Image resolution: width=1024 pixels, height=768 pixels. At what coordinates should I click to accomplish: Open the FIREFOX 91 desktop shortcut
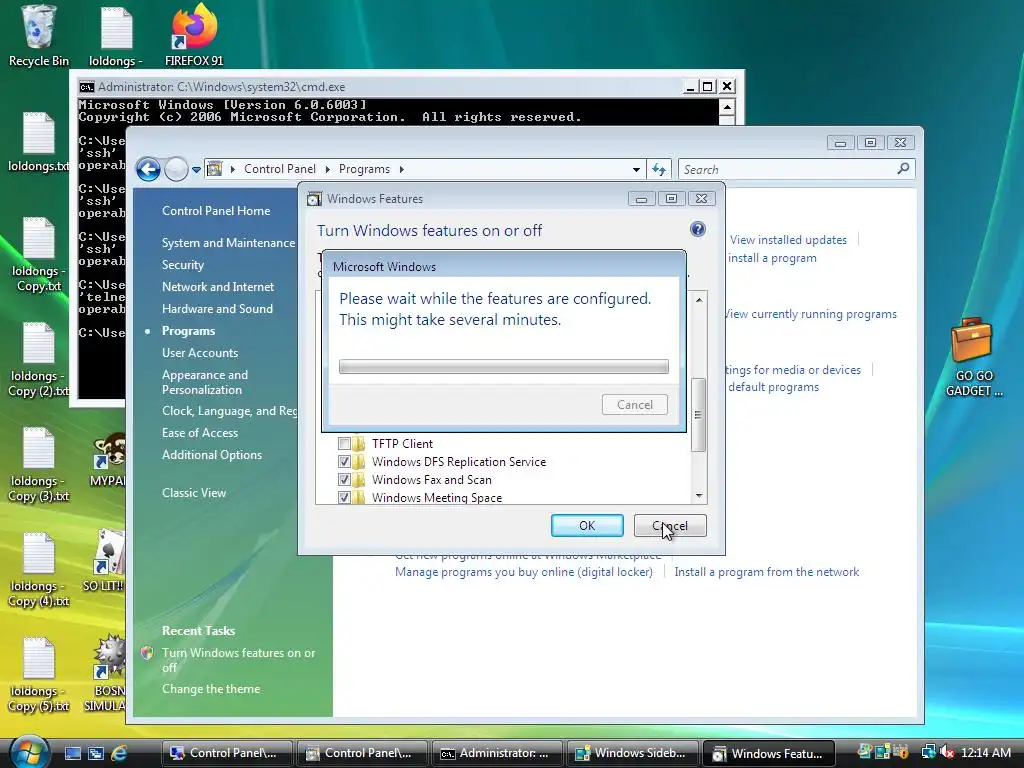click(194, 36)
